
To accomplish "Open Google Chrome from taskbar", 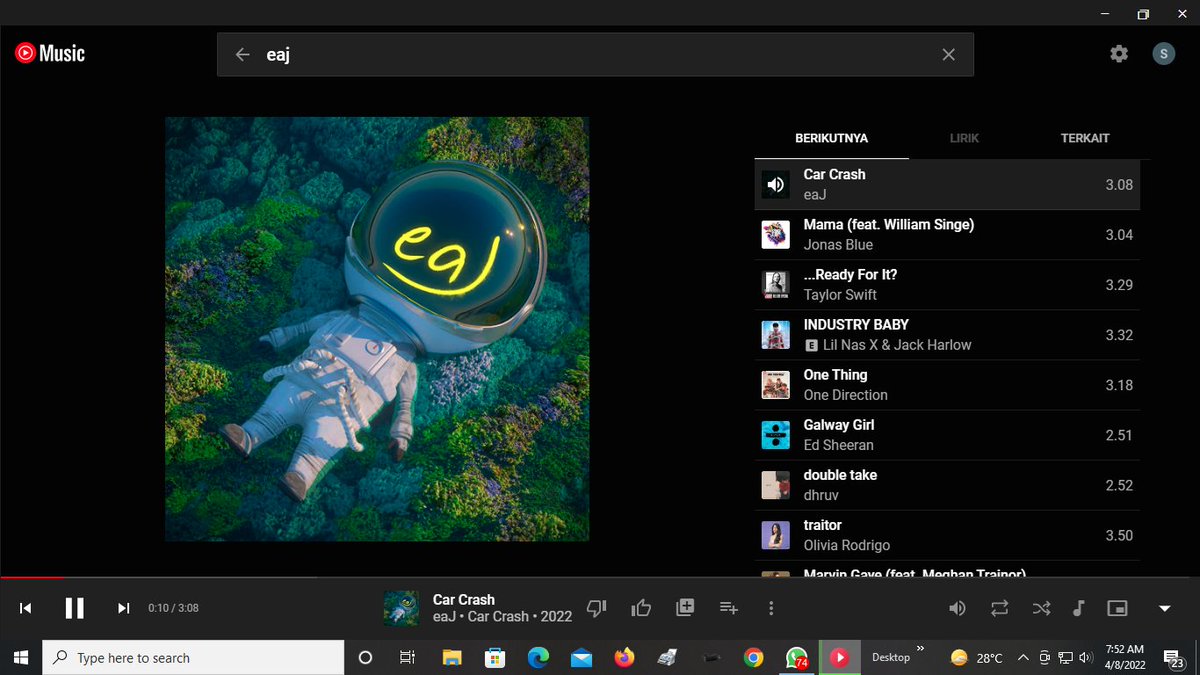I will (x=753, y=657).
